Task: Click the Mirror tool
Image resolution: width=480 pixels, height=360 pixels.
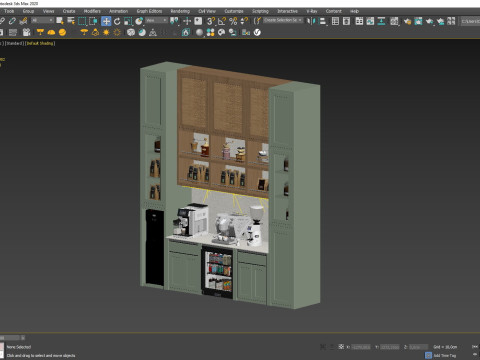Action: pos(311,21)
